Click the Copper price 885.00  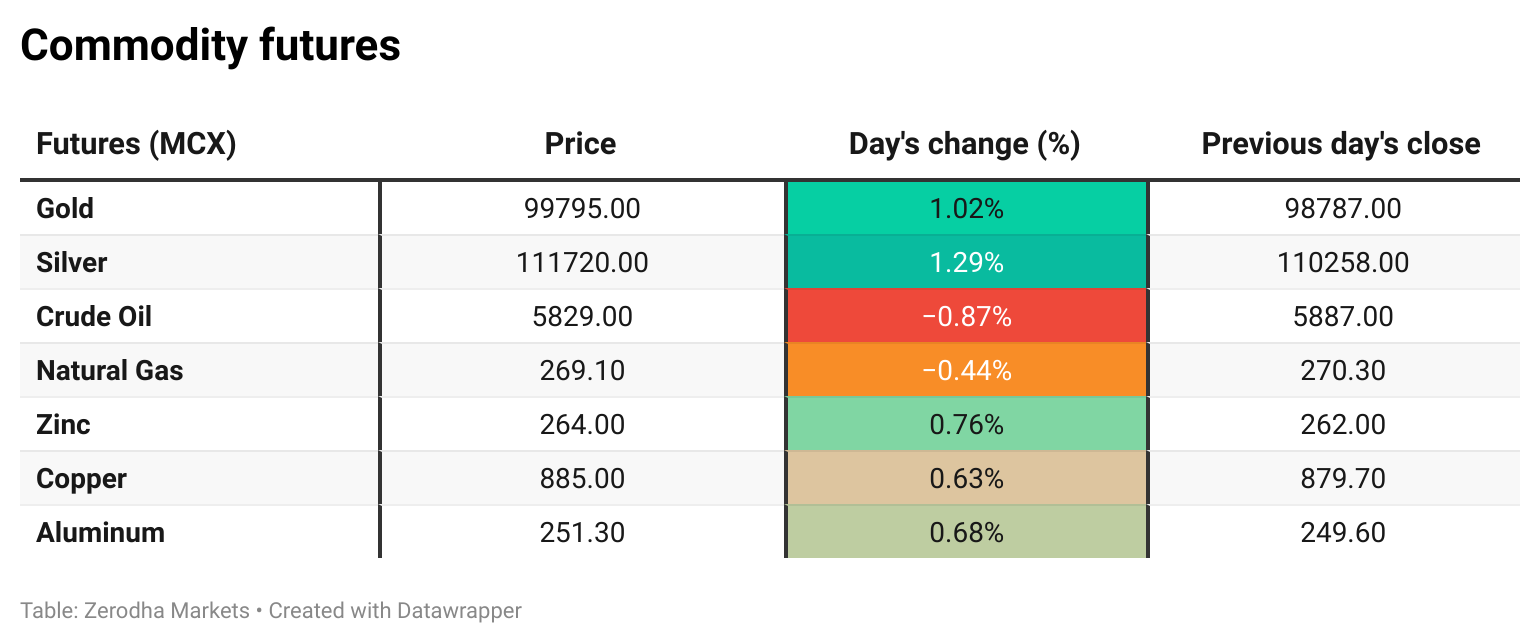pyautogui.click(x=582, y=479)
